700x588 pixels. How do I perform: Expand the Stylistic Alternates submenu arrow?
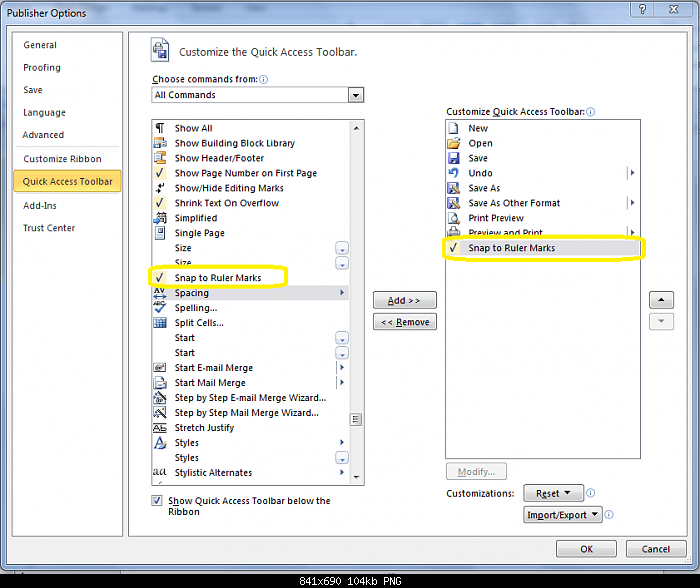[x=342, y=472]
